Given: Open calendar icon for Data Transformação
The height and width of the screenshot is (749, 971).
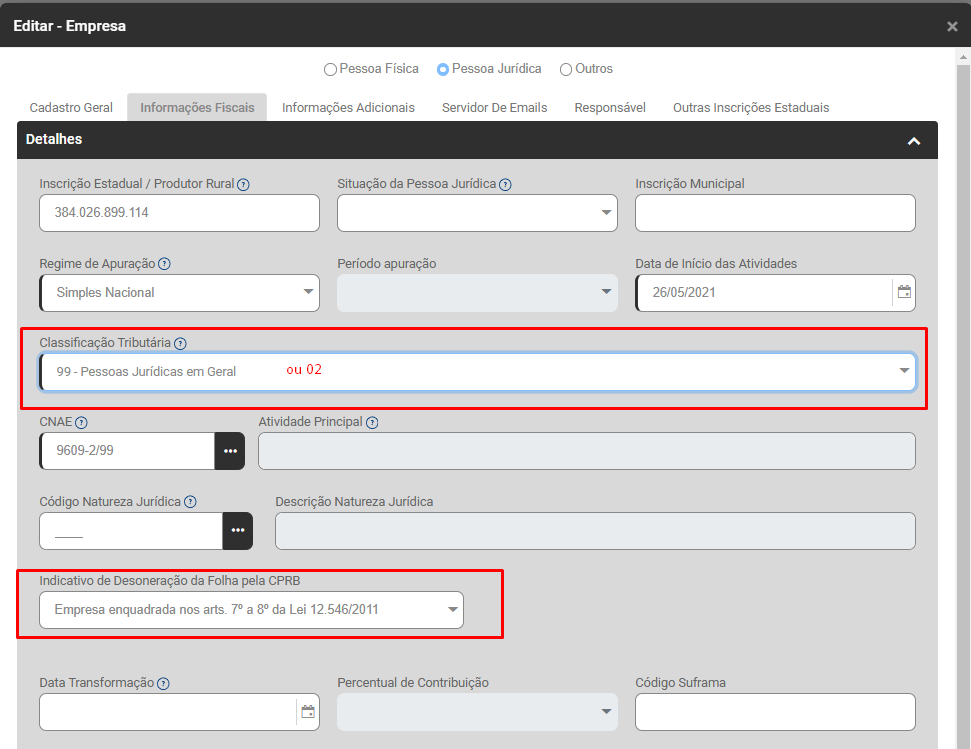Looking at the screenshot, I should pyautogui.click(x=308, y=712).
